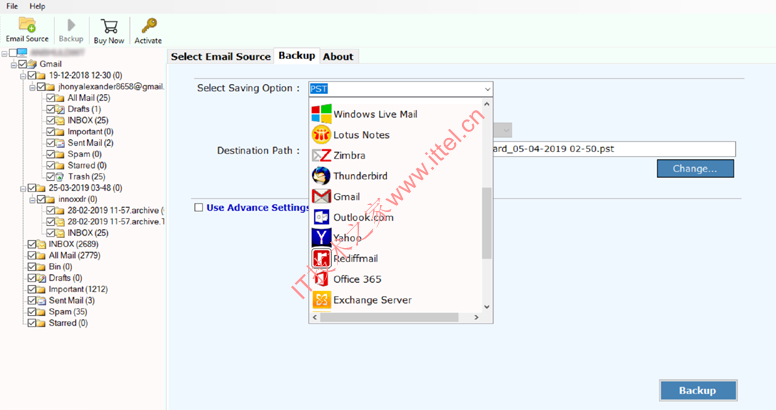The width and height of the screenshot is (776, 410).
Task: Choose the Yahoo icon option
Action: 321,238
